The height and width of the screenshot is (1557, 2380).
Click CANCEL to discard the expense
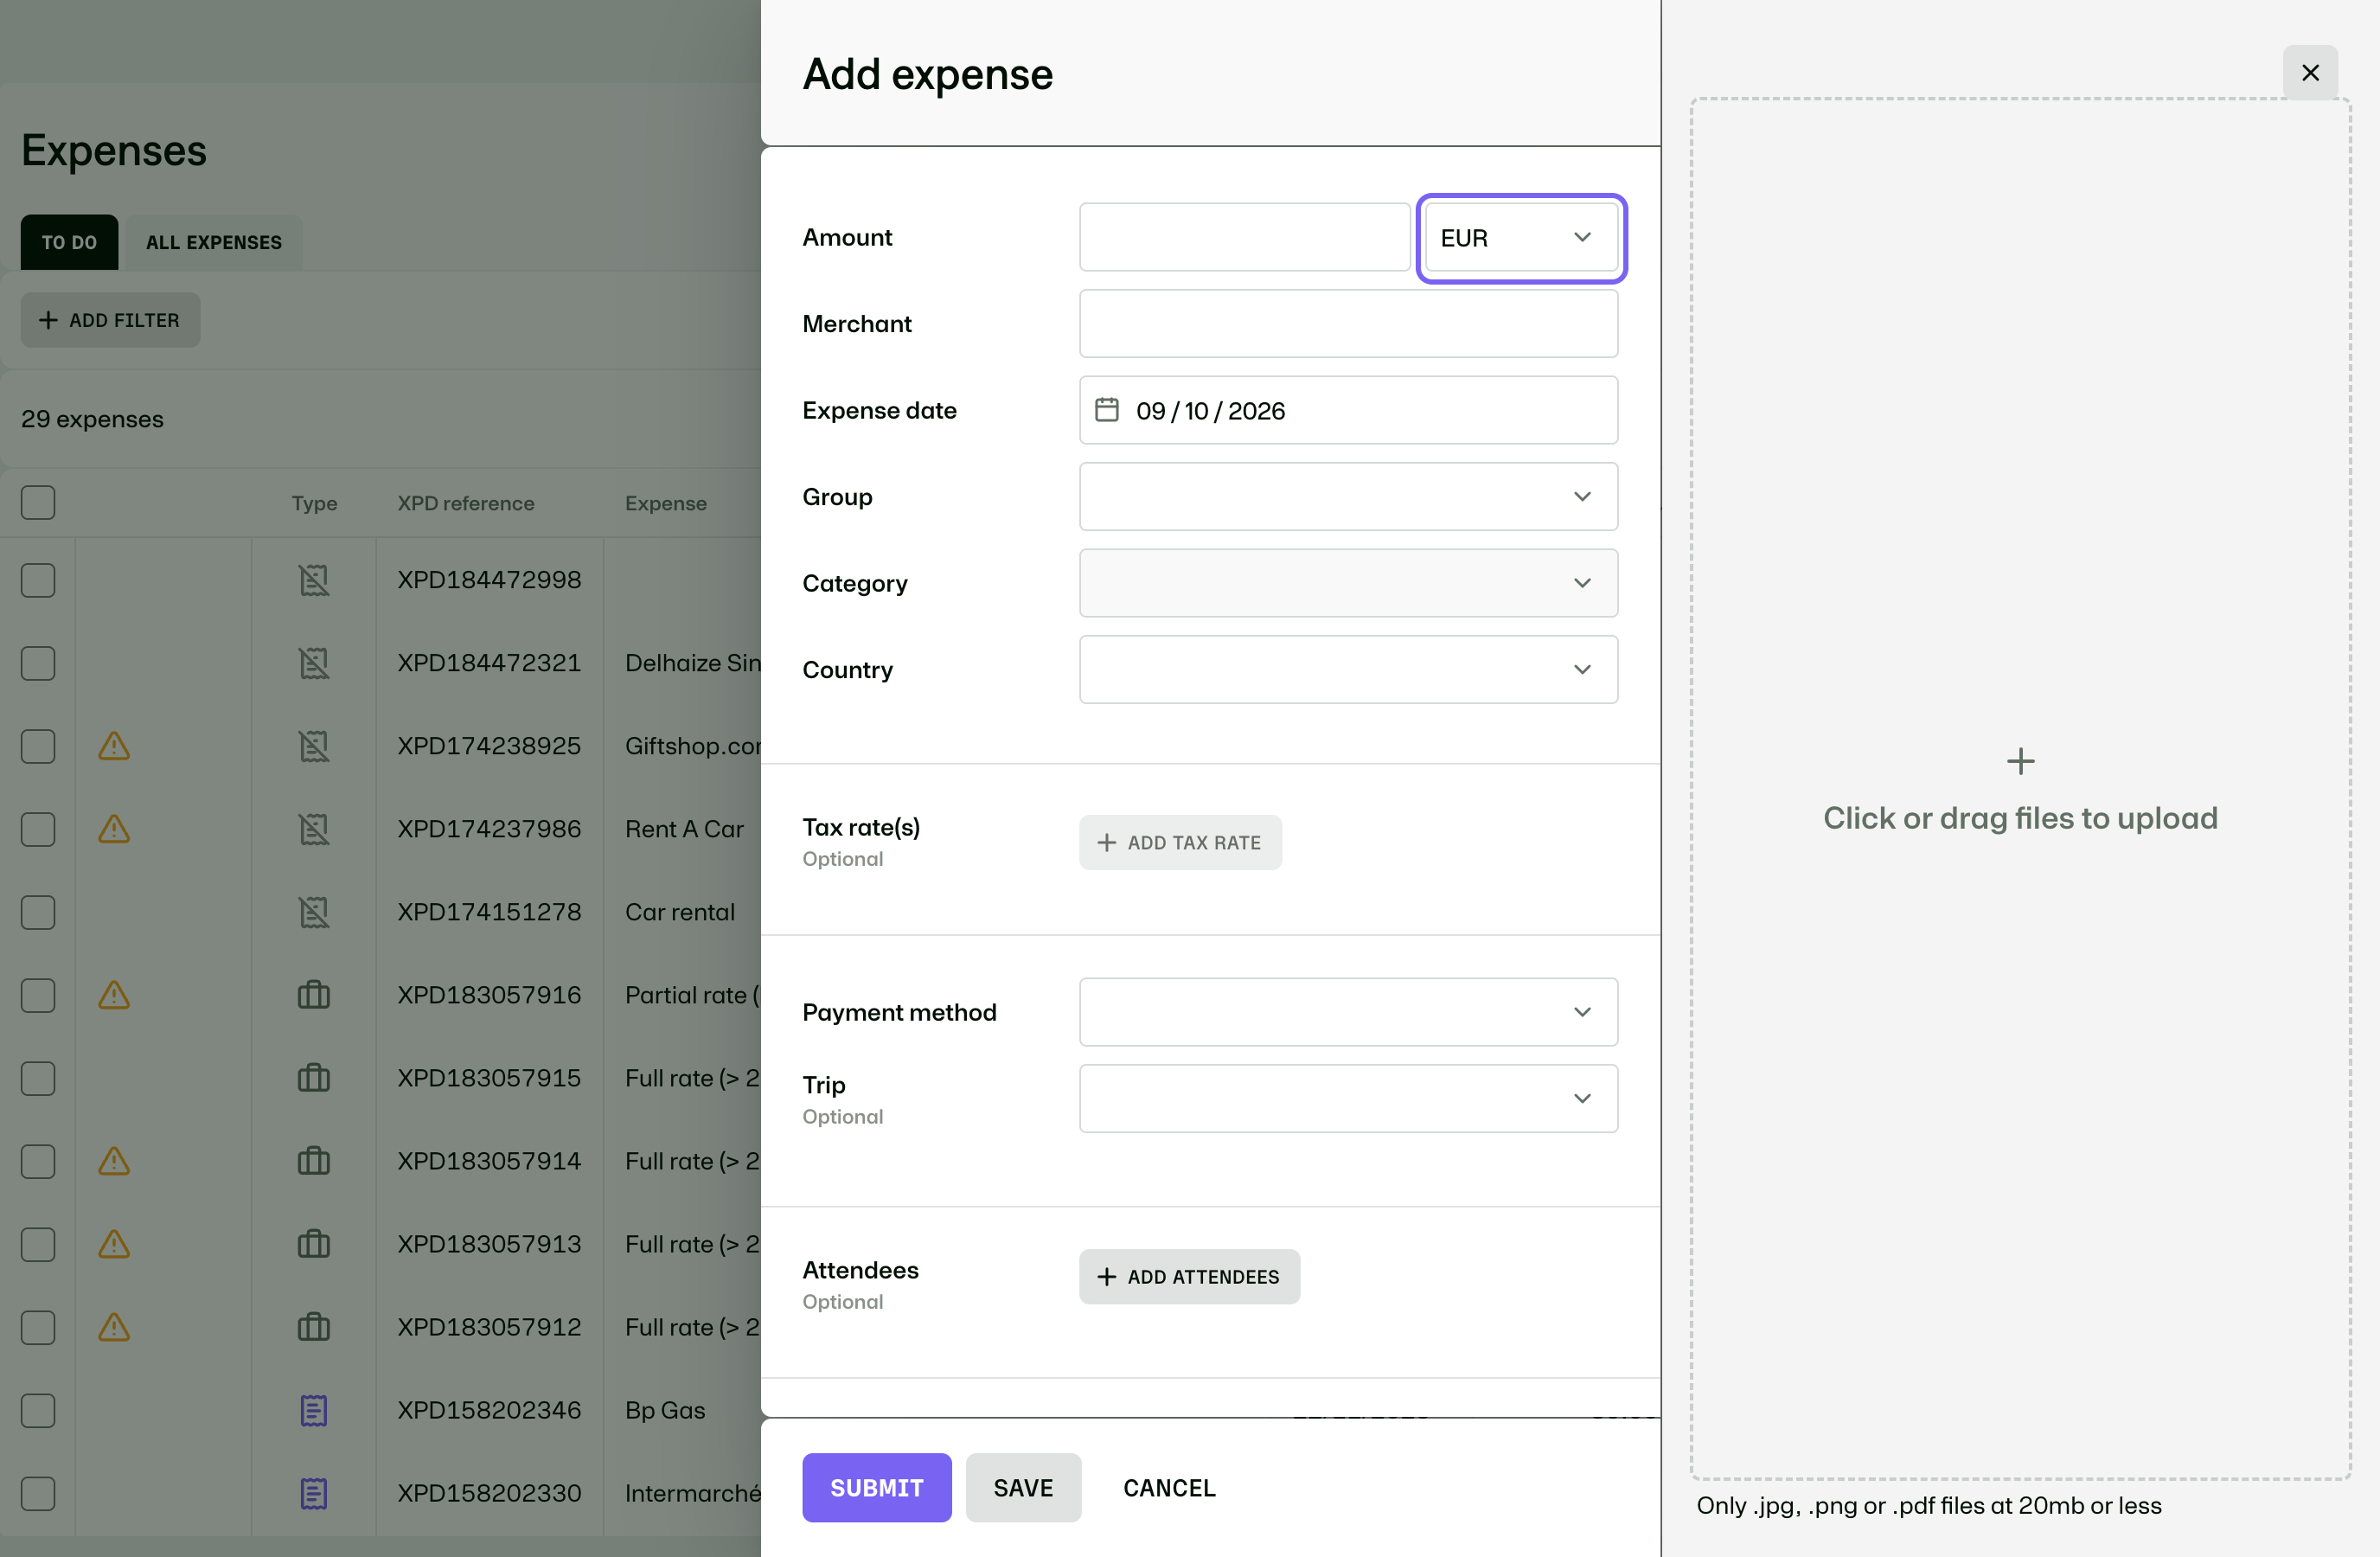pyautogui.click(x=1169, y=1487)
